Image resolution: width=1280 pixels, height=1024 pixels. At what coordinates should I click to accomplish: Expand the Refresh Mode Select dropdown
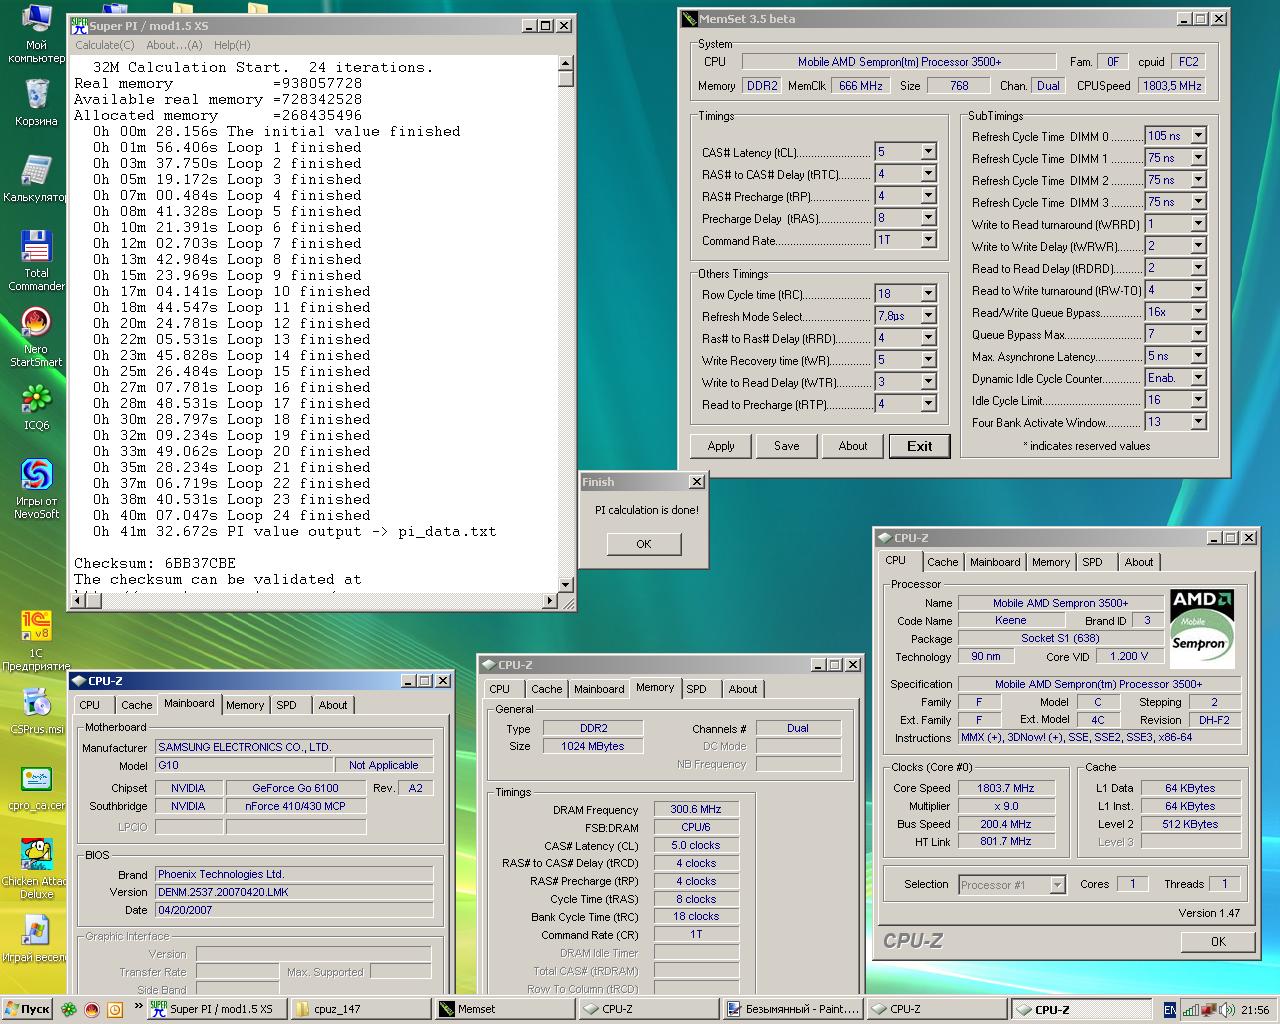pos(928,316)
